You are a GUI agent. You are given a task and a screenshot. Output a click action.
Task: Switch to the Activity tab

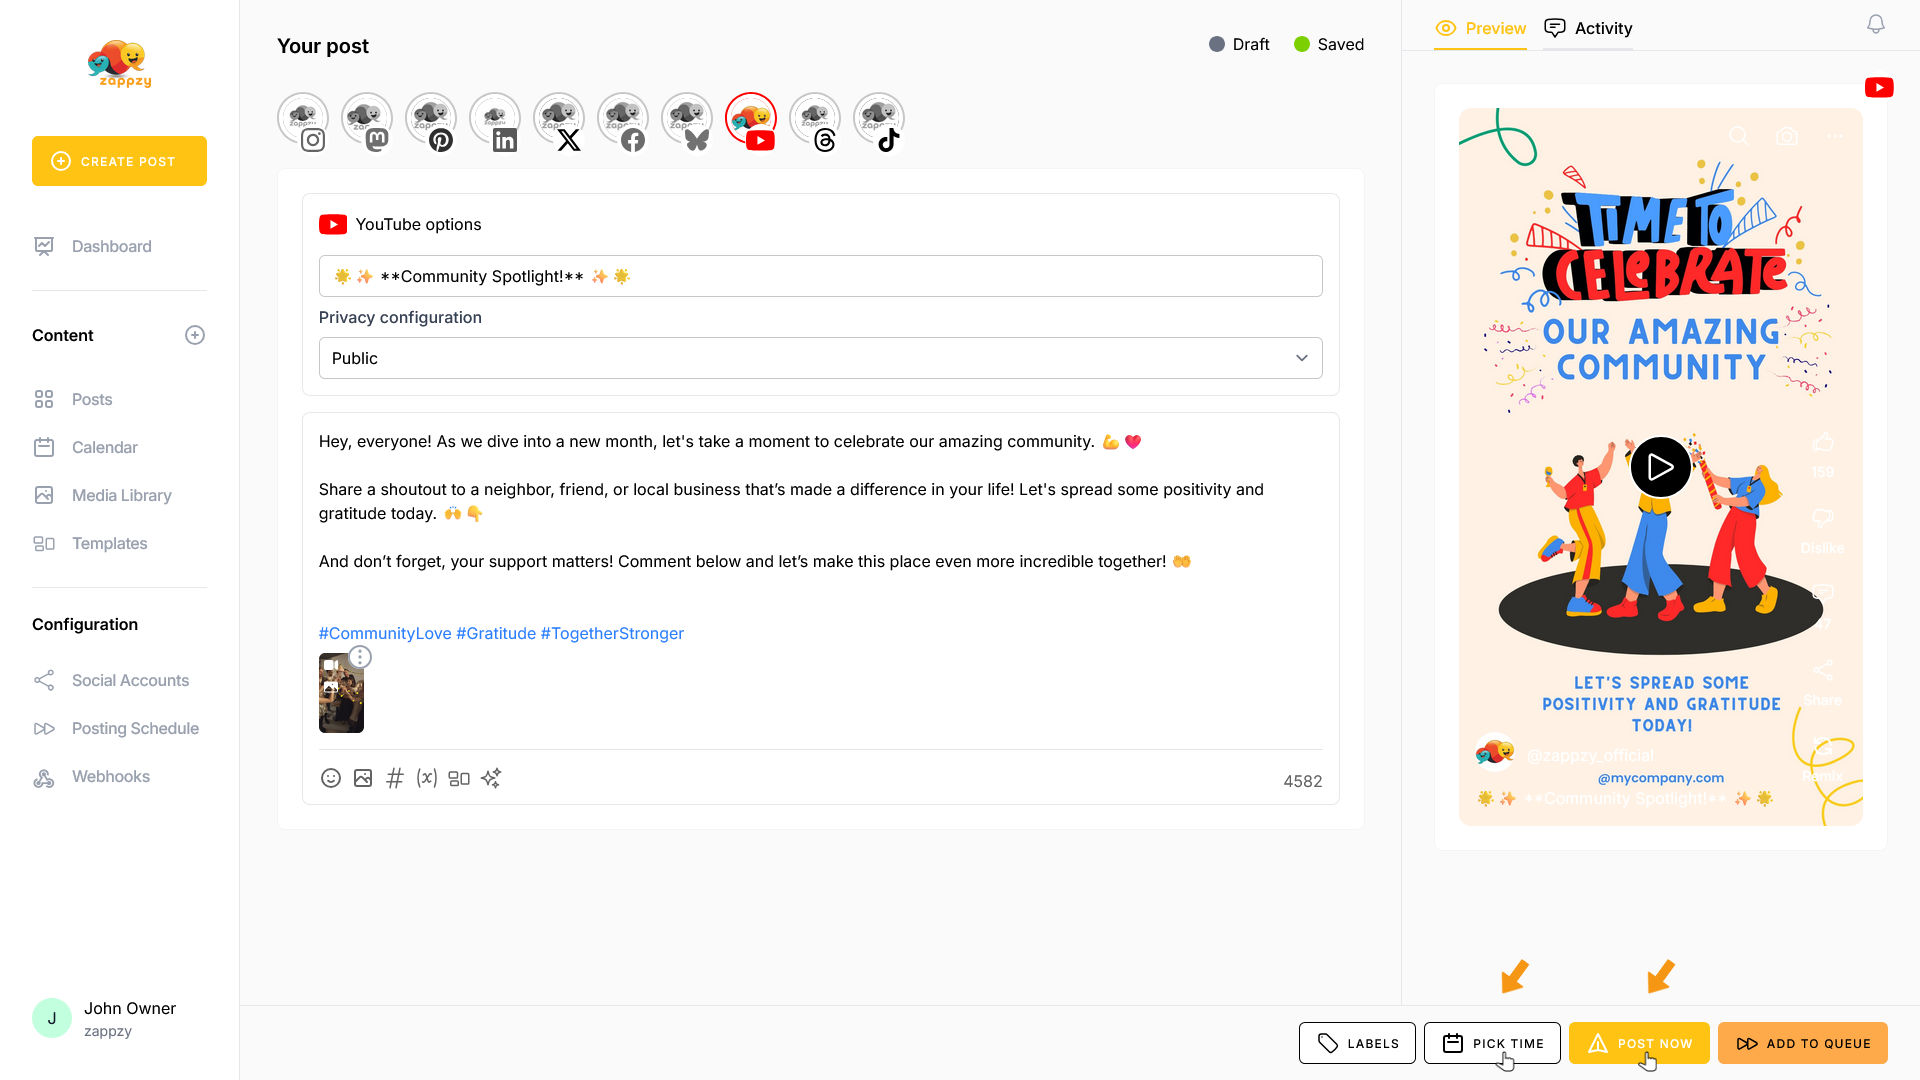coord(1588,28)
